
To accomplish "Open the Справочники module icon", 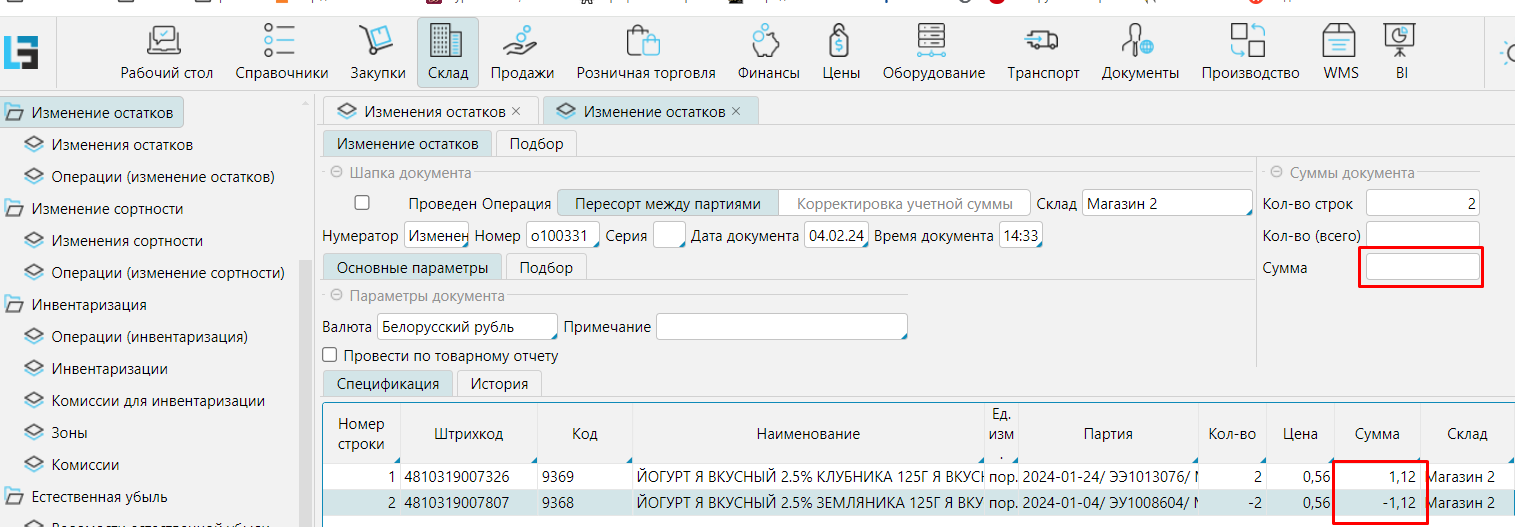I will [281, 42].
